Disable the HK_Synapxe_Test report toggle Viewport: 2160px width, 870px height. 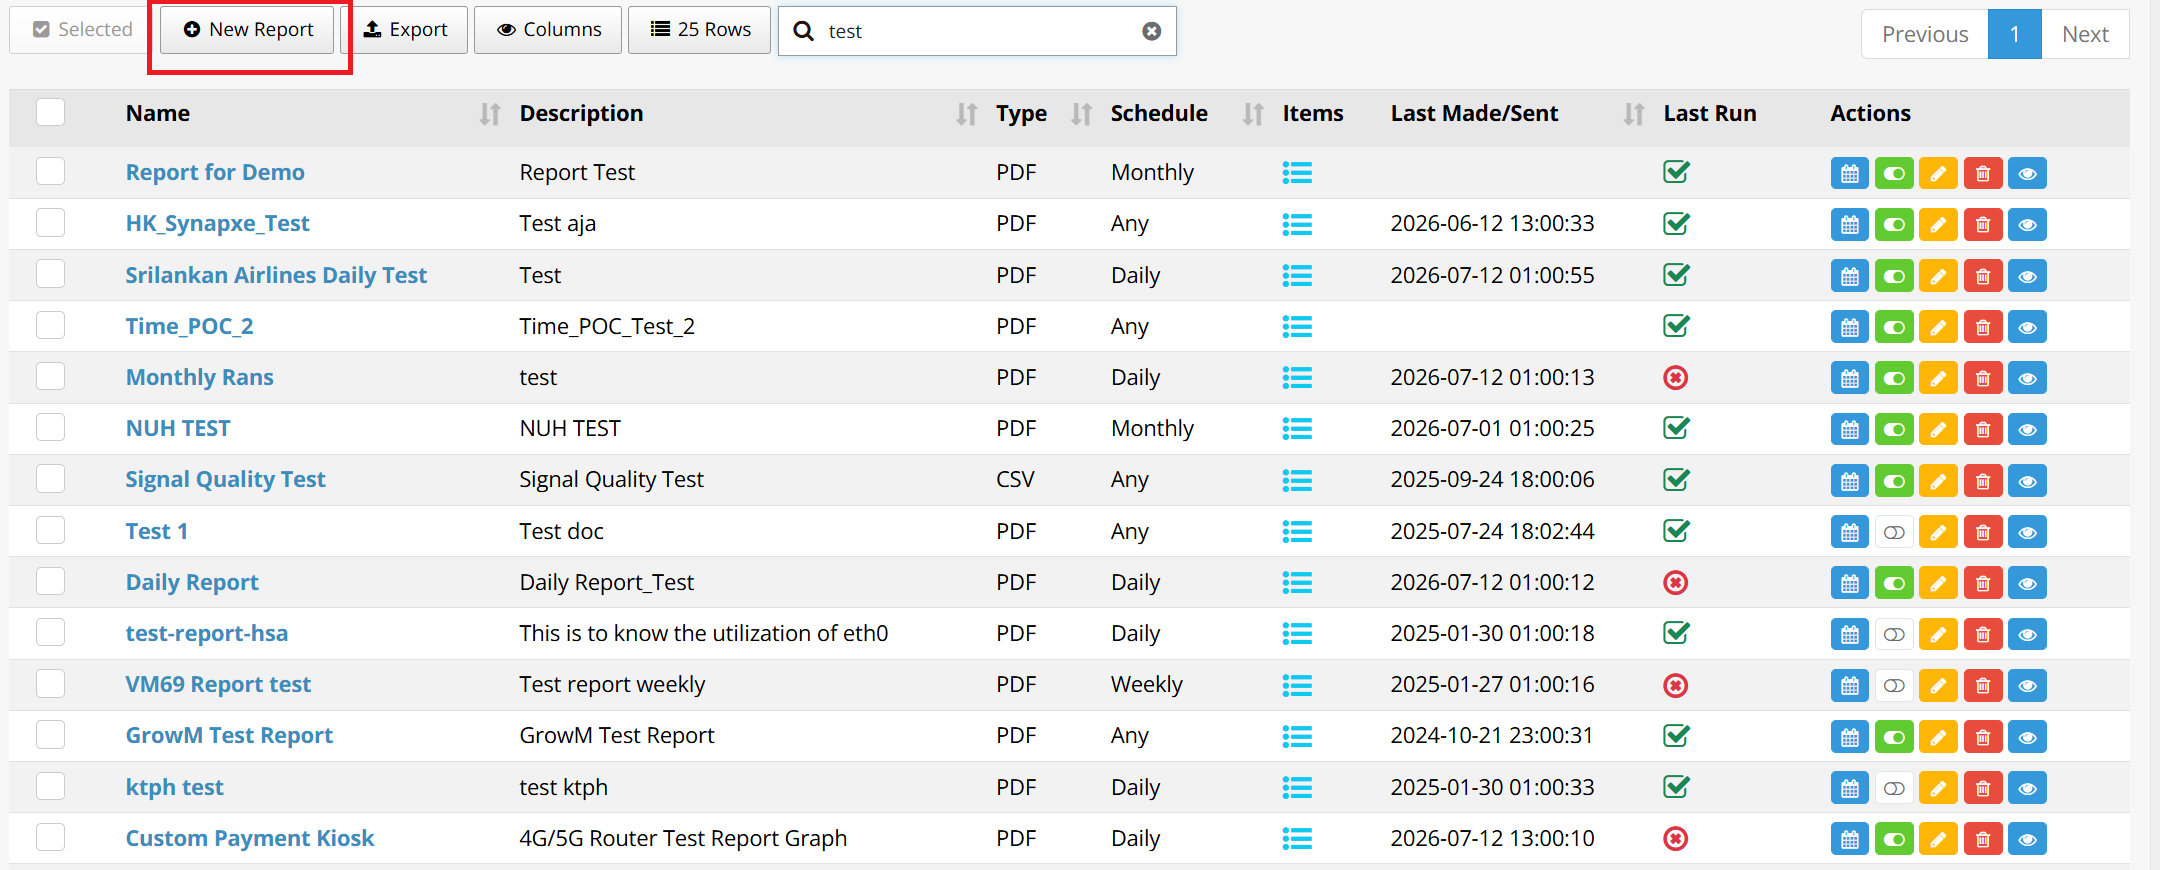(x=1894, y=224)
